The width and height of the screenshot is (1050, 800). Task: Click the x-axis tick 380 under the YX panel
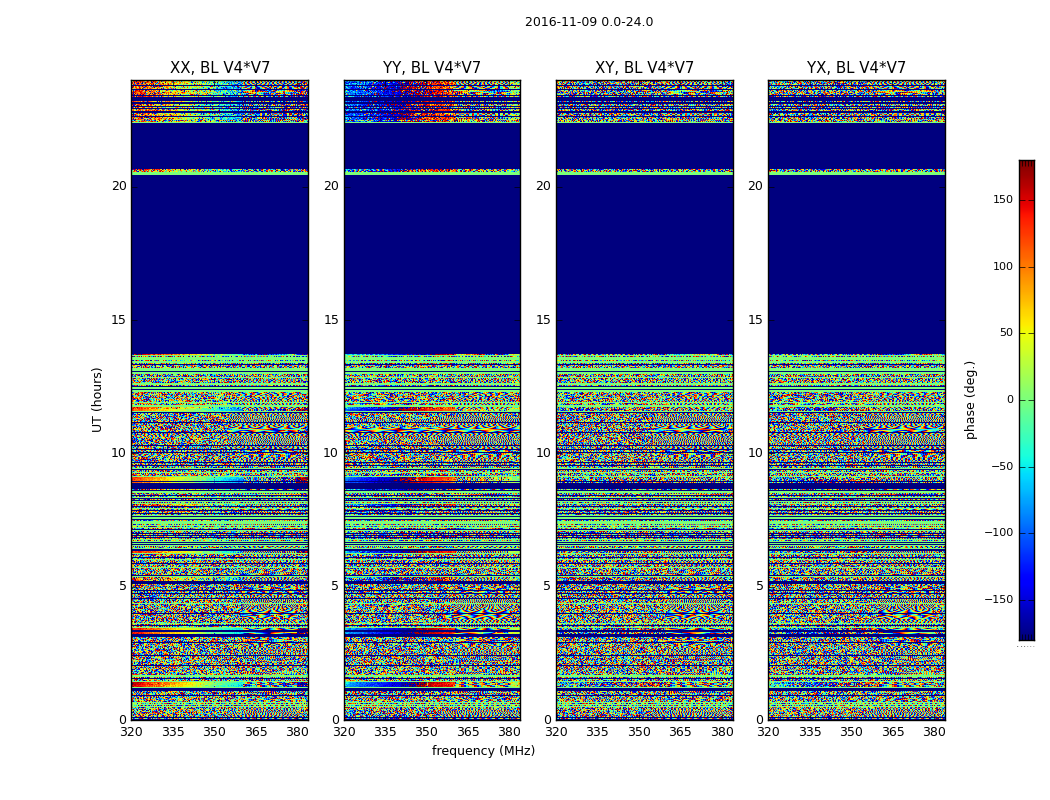[x=934, y=732]
